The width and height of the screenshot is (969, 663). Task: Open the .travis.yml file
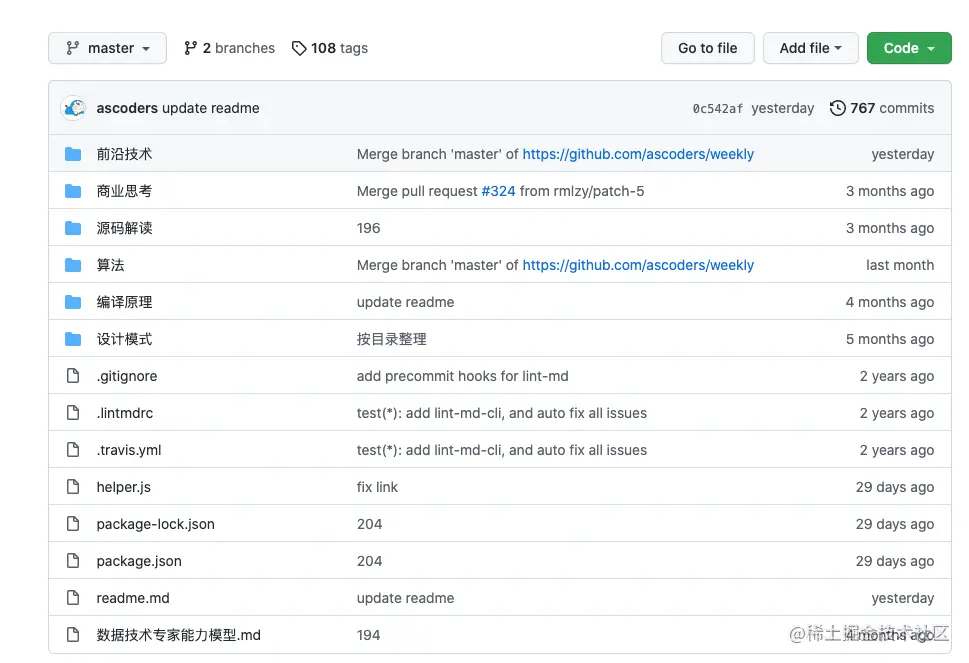click(129, 450)
